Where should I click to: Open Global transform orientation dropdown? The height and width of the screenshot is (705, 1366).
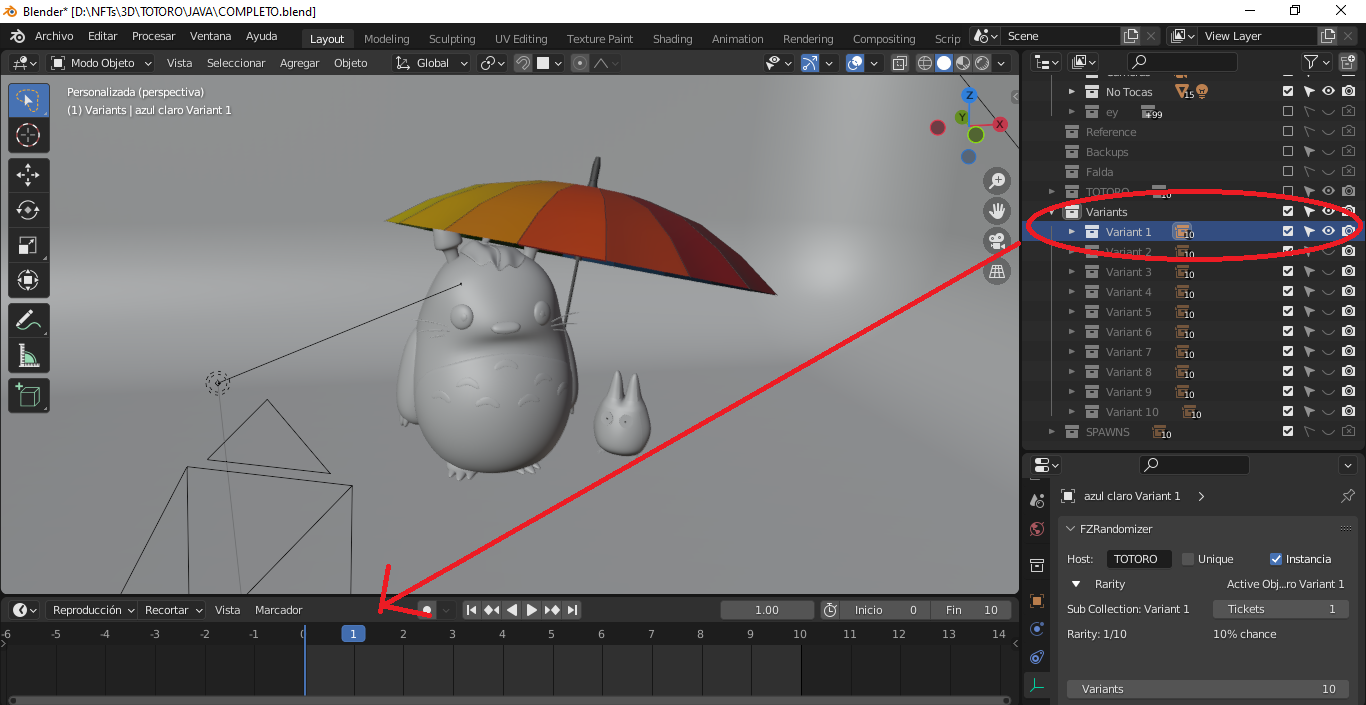pyautogui.click(x=432, y=63)
